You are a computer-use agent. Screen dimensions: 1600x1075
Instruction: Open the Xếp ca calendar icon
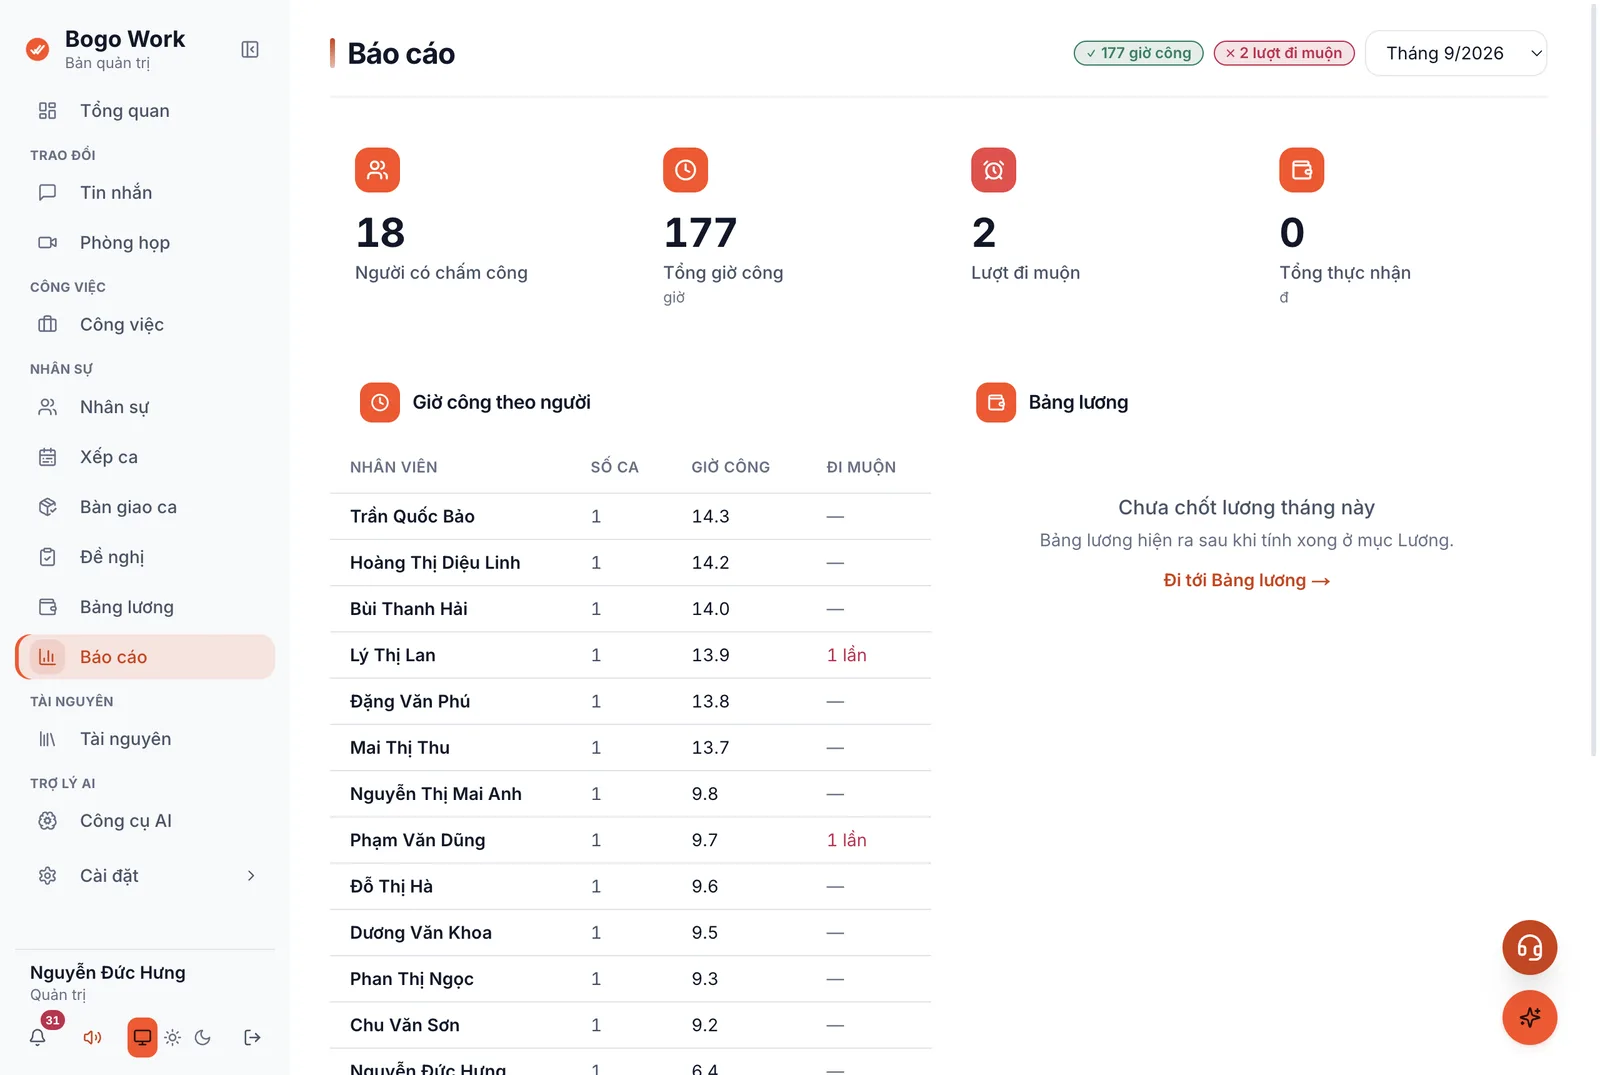click(x=47, y=457)
